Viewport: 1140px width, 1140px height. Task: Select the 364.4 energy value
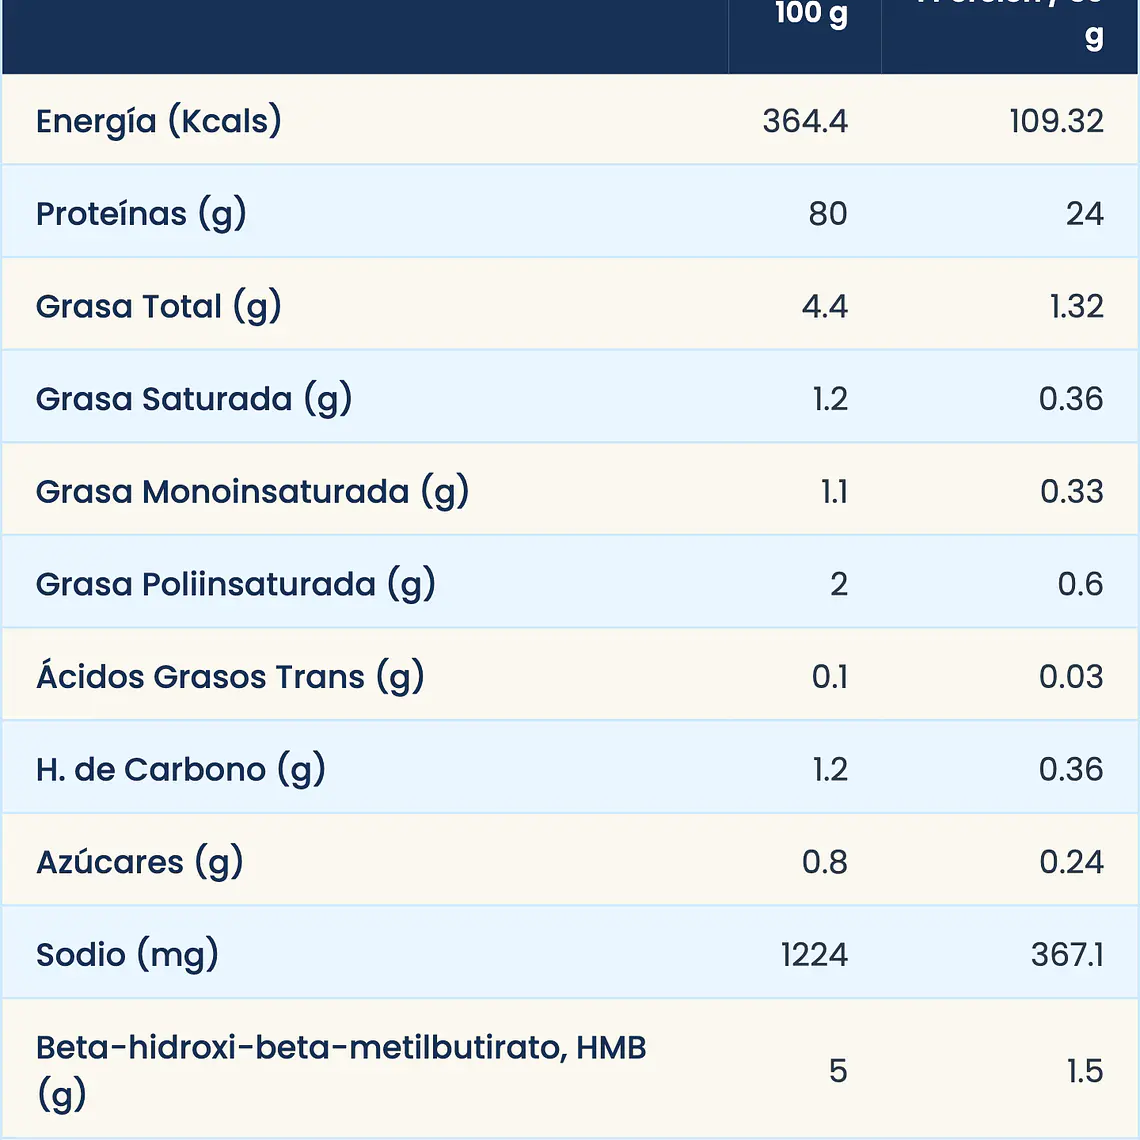[805, 121]
